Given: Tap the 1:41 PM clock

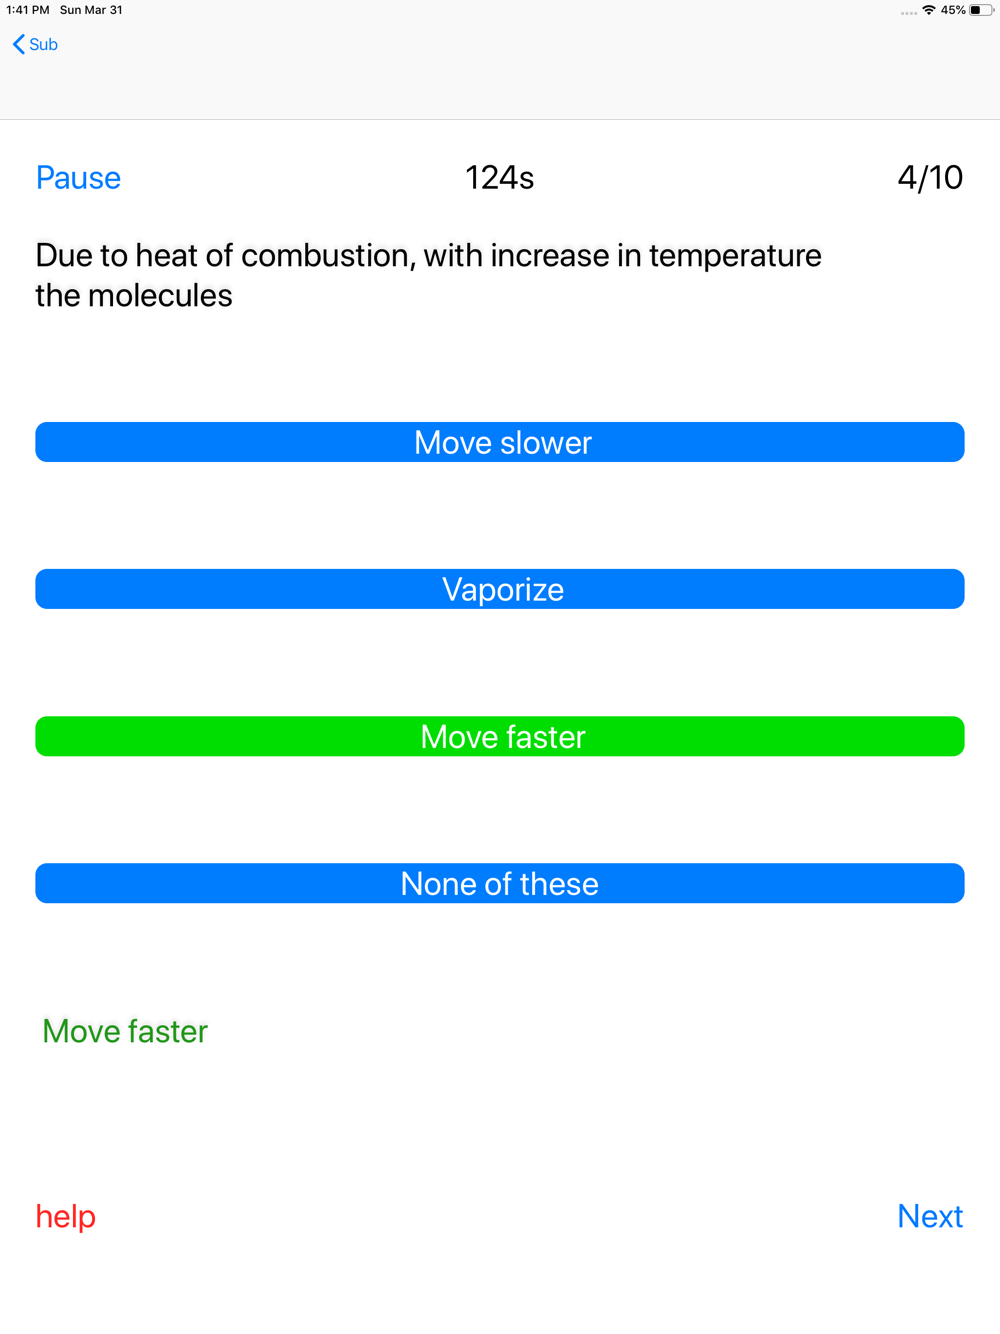Looking at the screenshot, I should coord(28,10).
